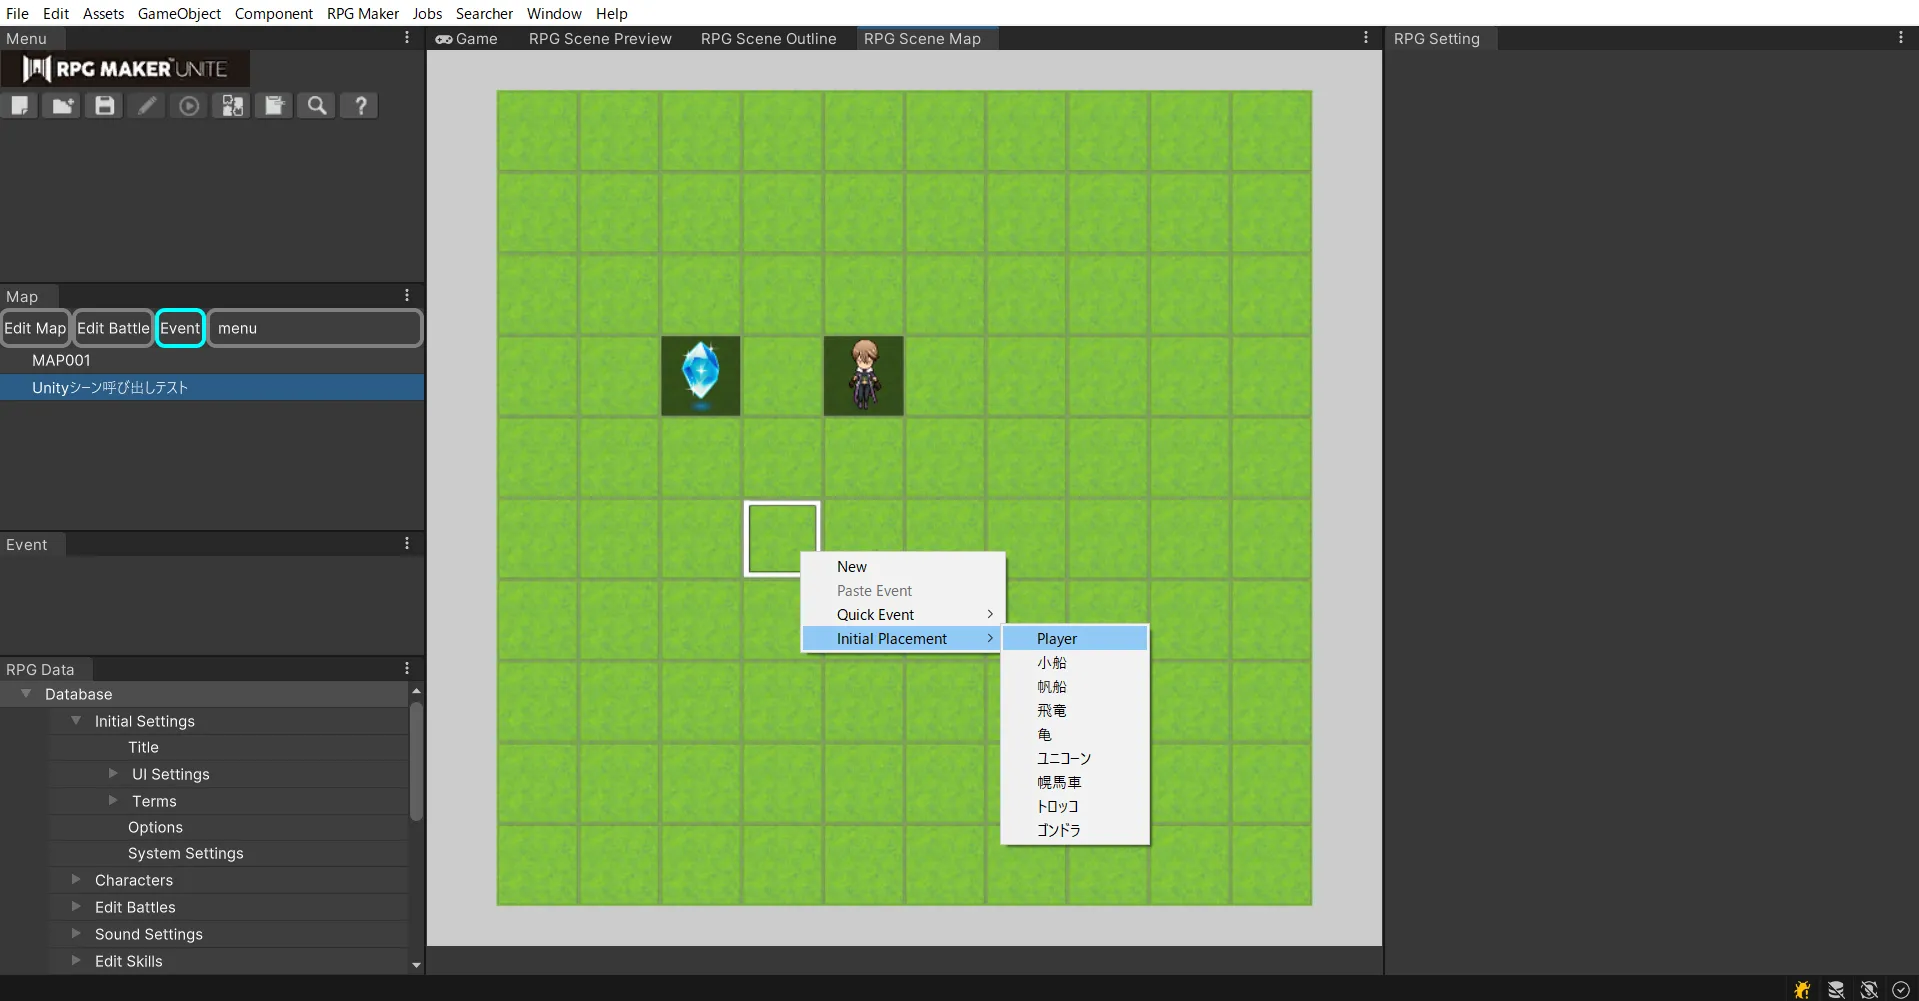
Task: Click the save floppy disk icon
Action: (105, 106)
